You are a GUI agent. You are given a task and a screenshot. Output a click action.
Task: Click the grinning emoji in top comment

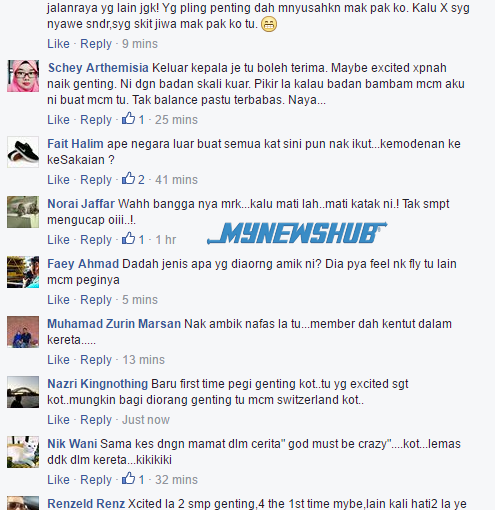click(269, 24)
